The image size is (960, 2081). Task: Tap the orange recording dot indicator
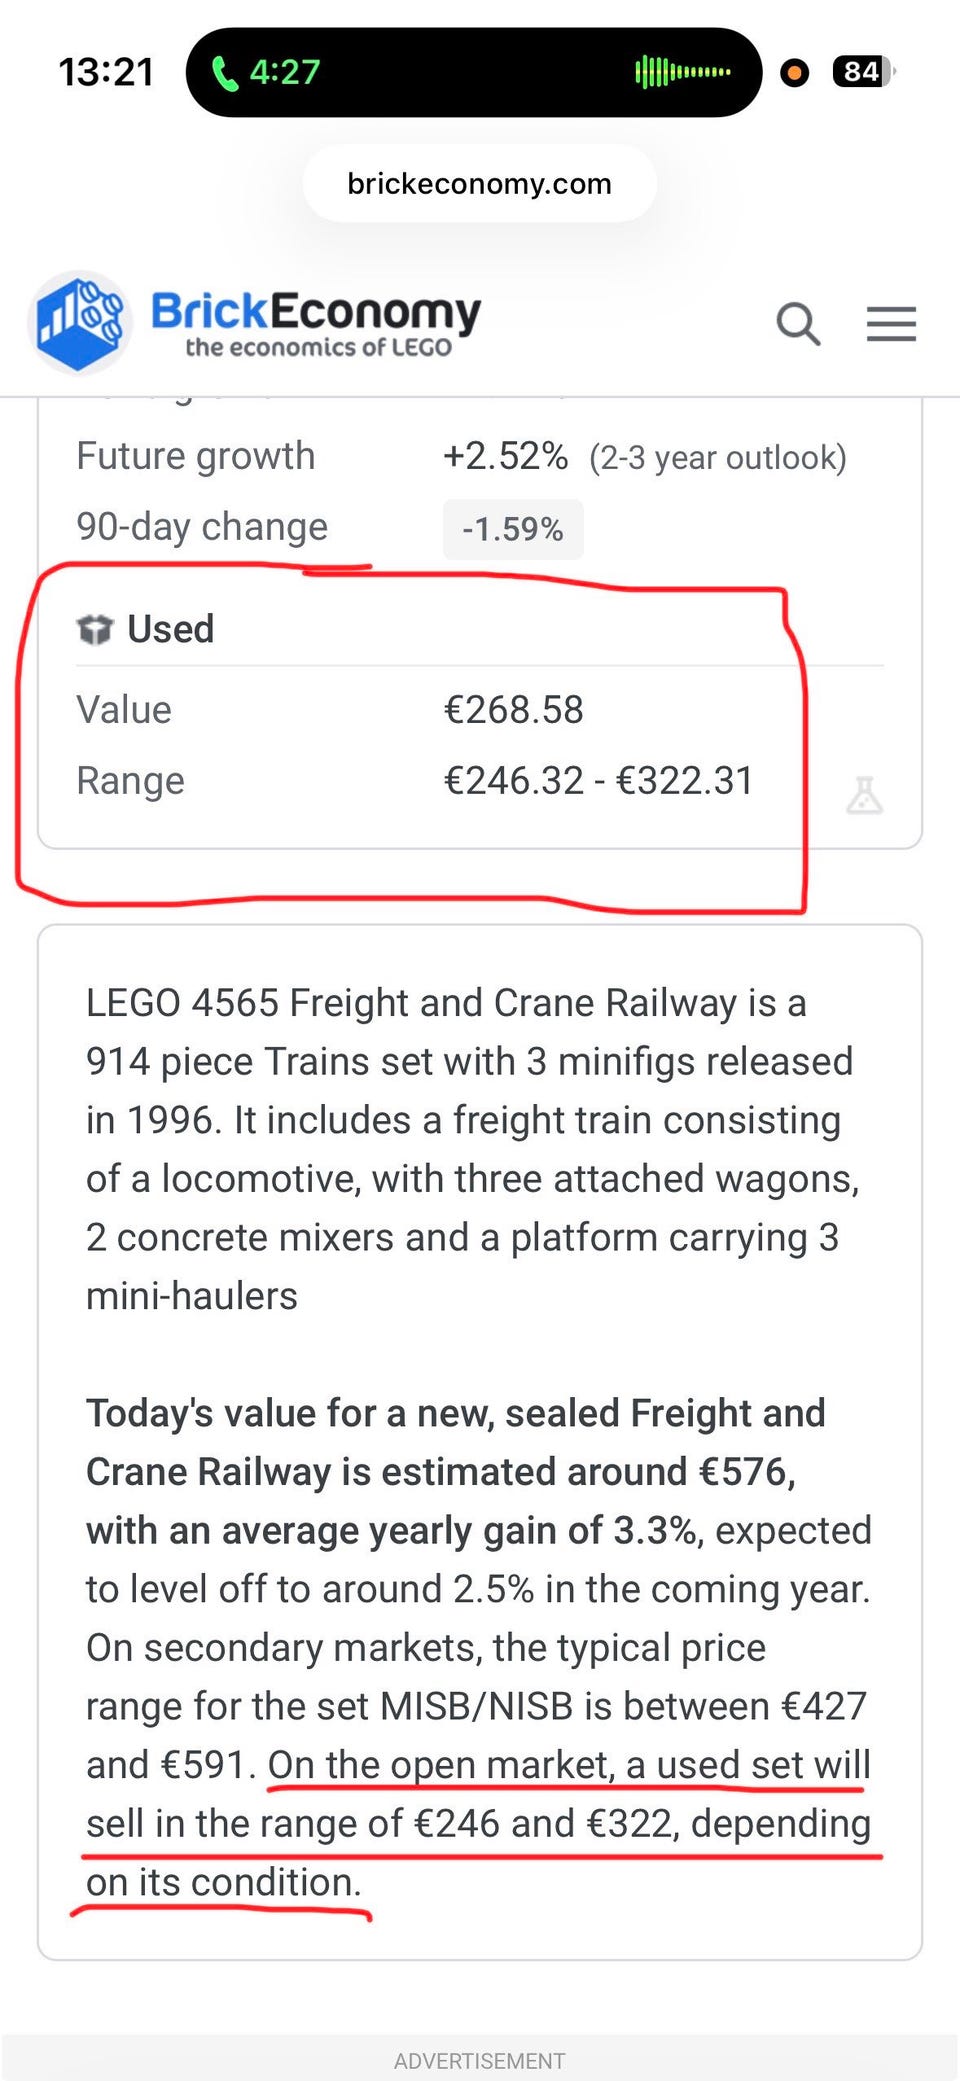tap(794, 72)
